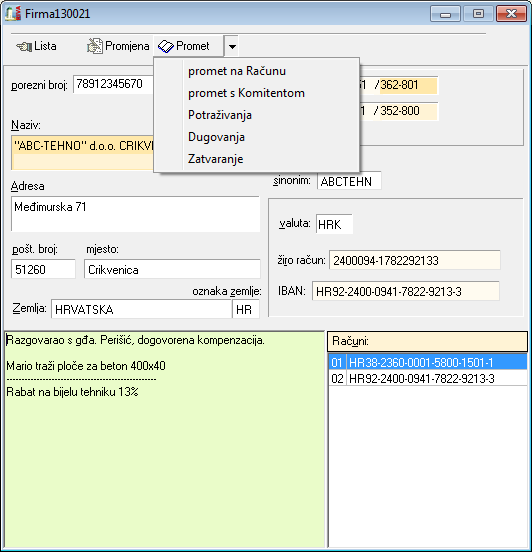Click the Adresa text field with Međimurska 71

click(x=136, y=214)
